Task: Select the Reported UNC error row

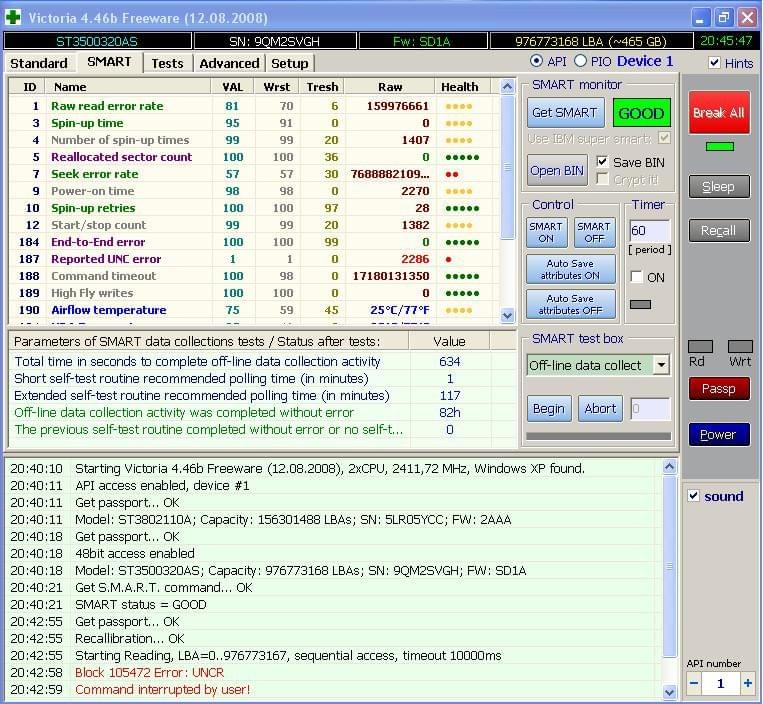Action: coord(254,259)
